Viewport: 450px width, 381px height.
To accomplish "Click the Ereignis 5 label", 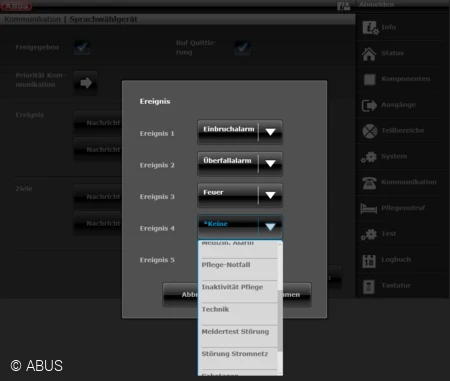I will tap(157, 260).
